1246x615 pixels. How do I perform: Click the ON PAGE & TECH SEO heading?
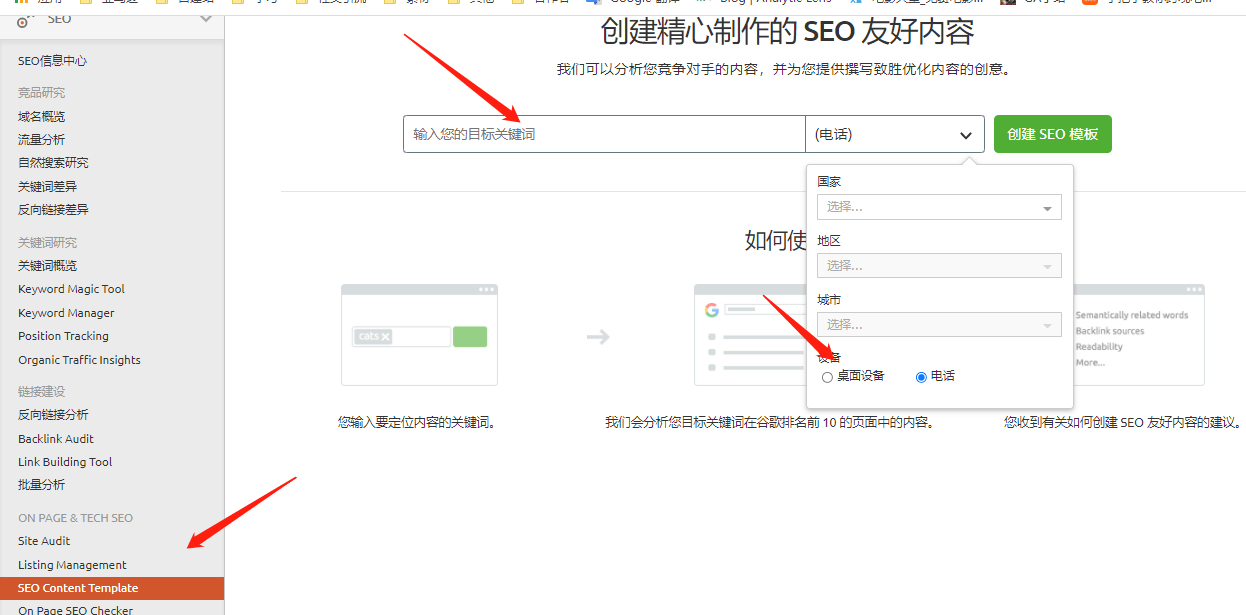coord(75,518)
